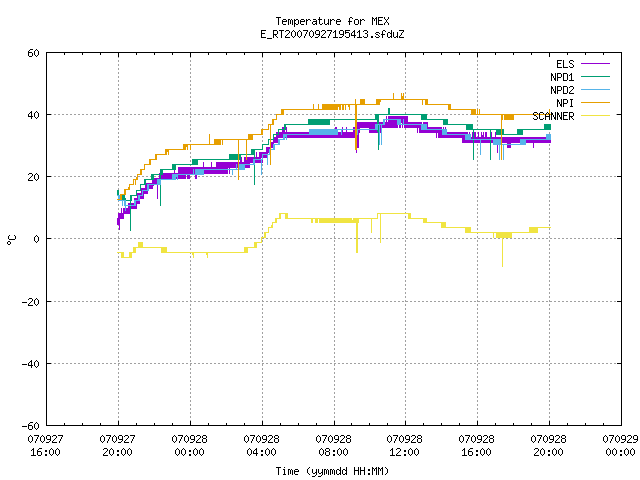Click the NPD1 legend label

[x=562, y=77]
